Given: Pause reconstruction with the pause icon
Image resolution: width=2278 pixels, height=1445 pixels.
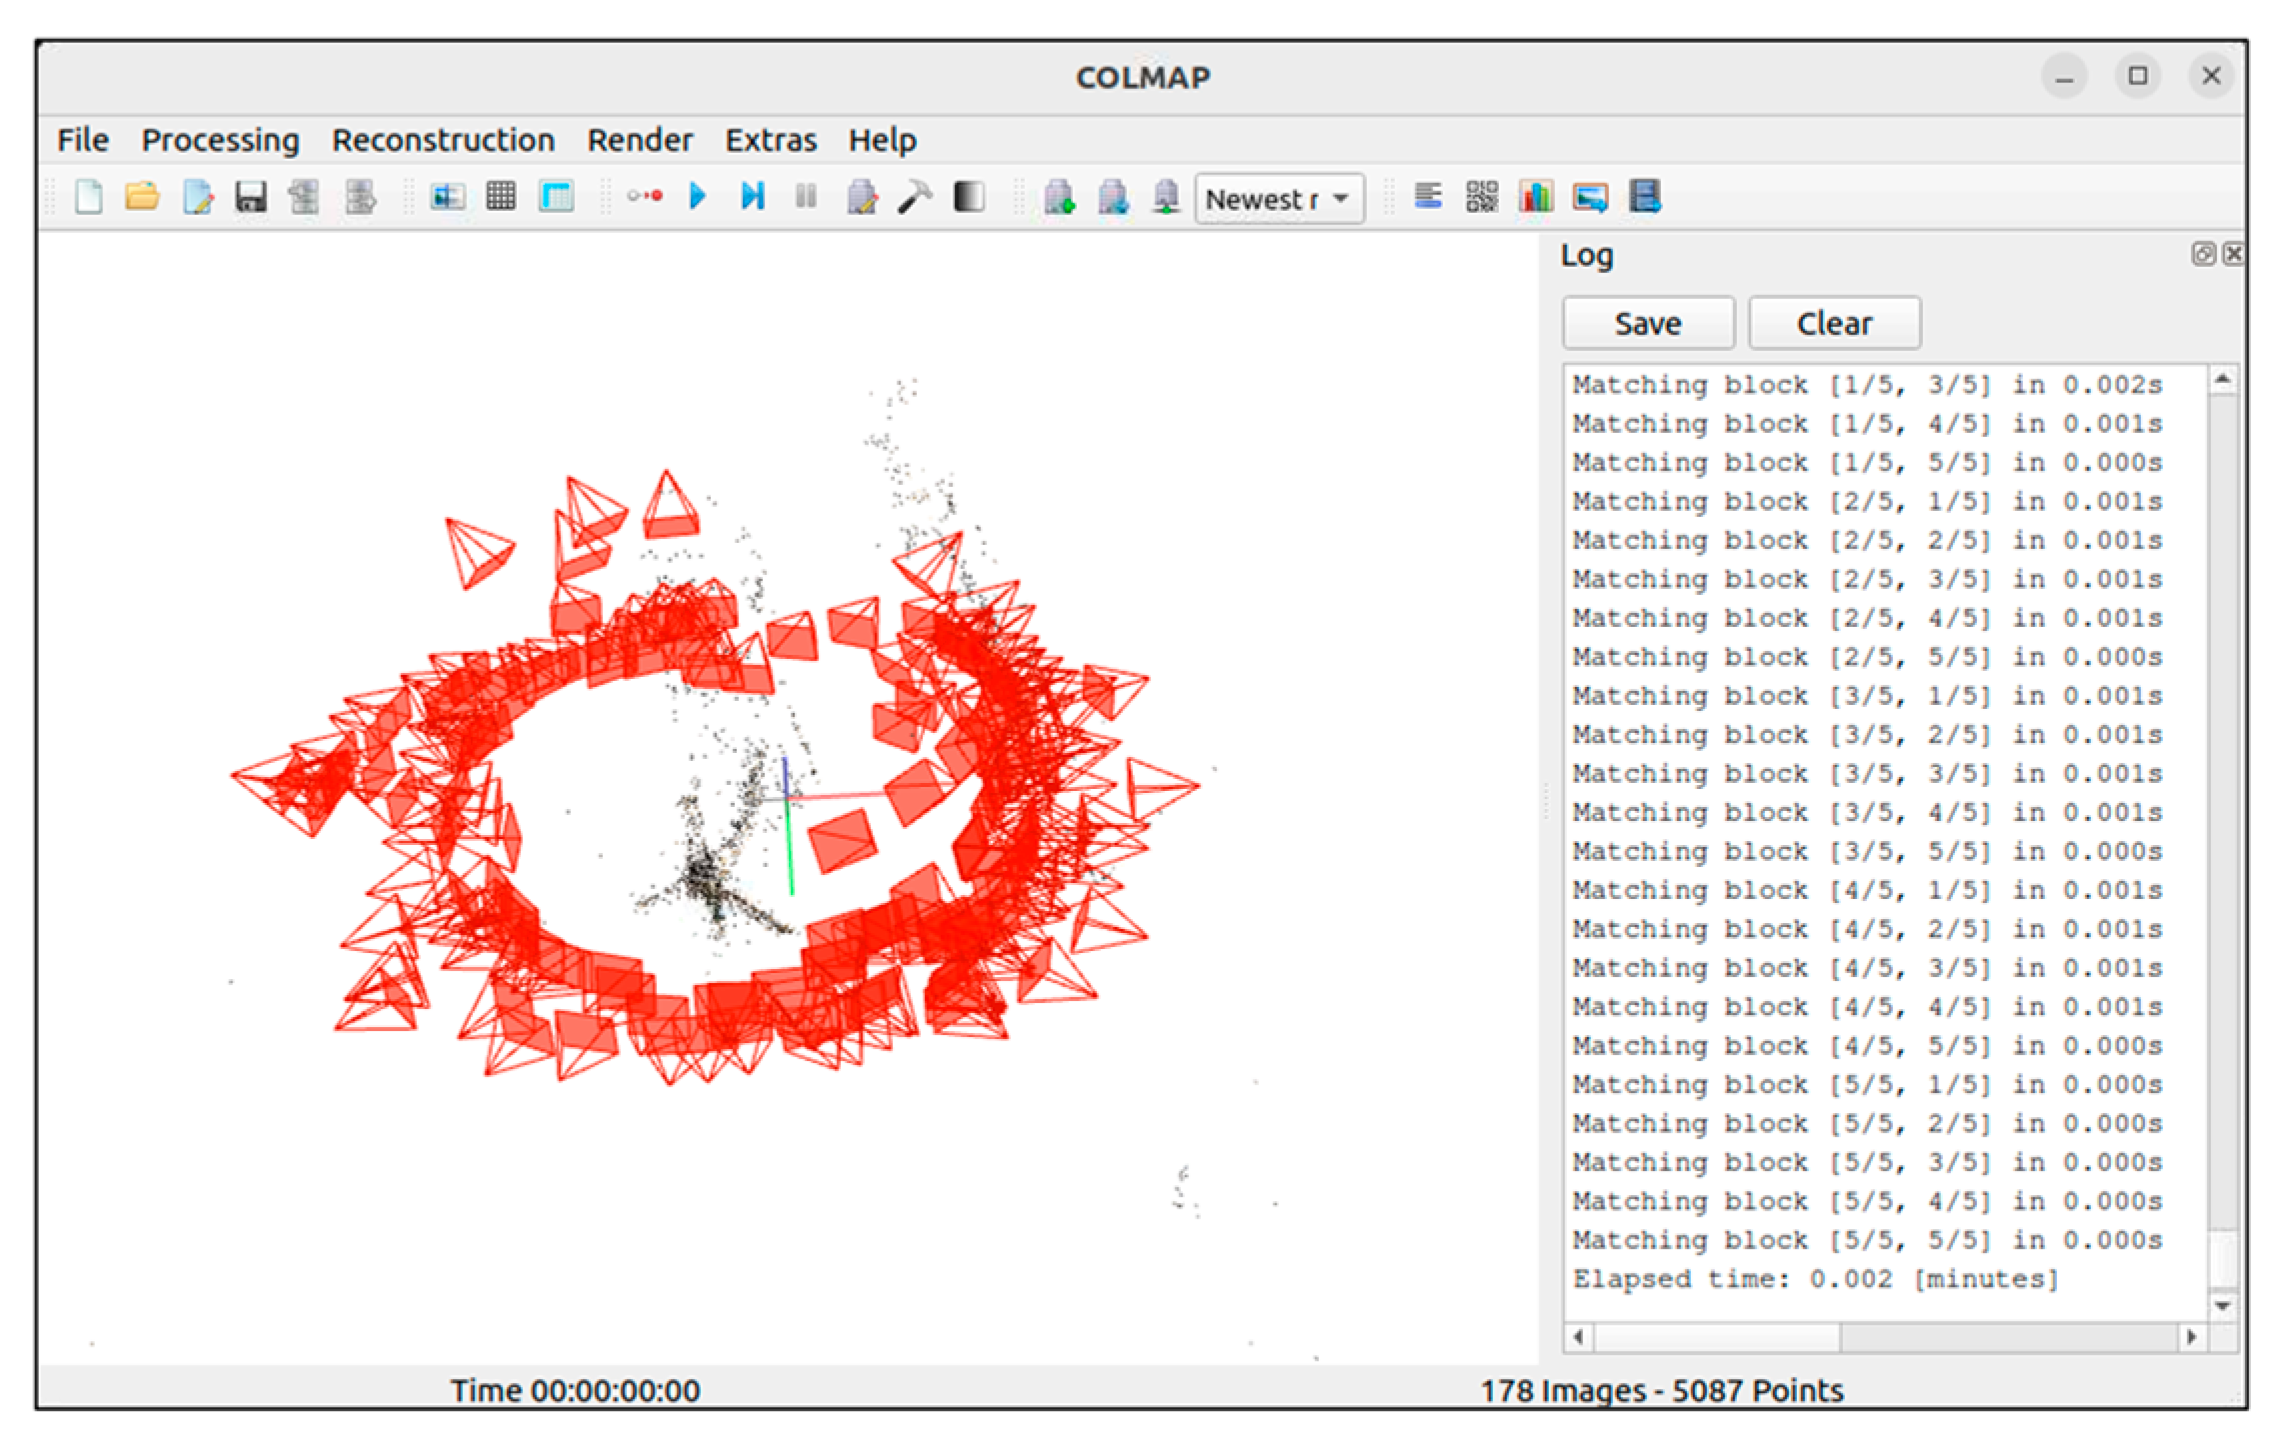Looking at the screenshot, I should [x=806, y=197].
